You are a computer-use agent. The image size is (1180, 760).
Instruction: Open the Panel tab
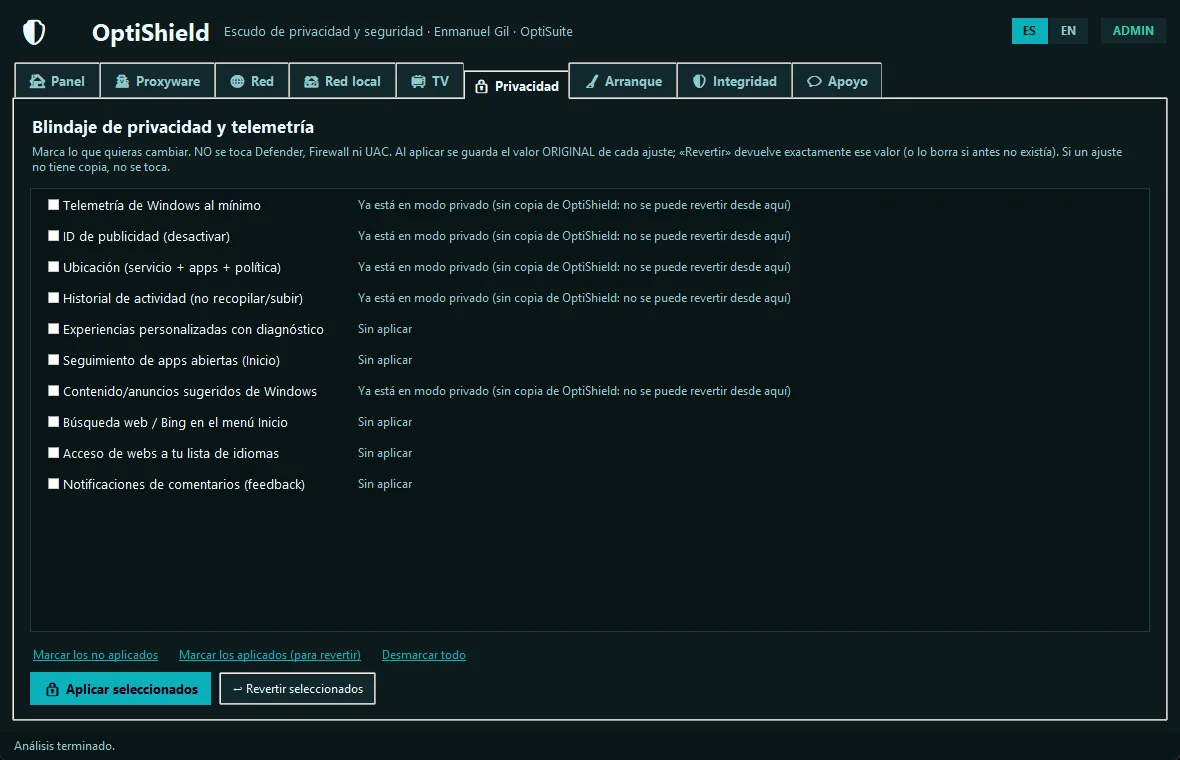tap(57, 81)
